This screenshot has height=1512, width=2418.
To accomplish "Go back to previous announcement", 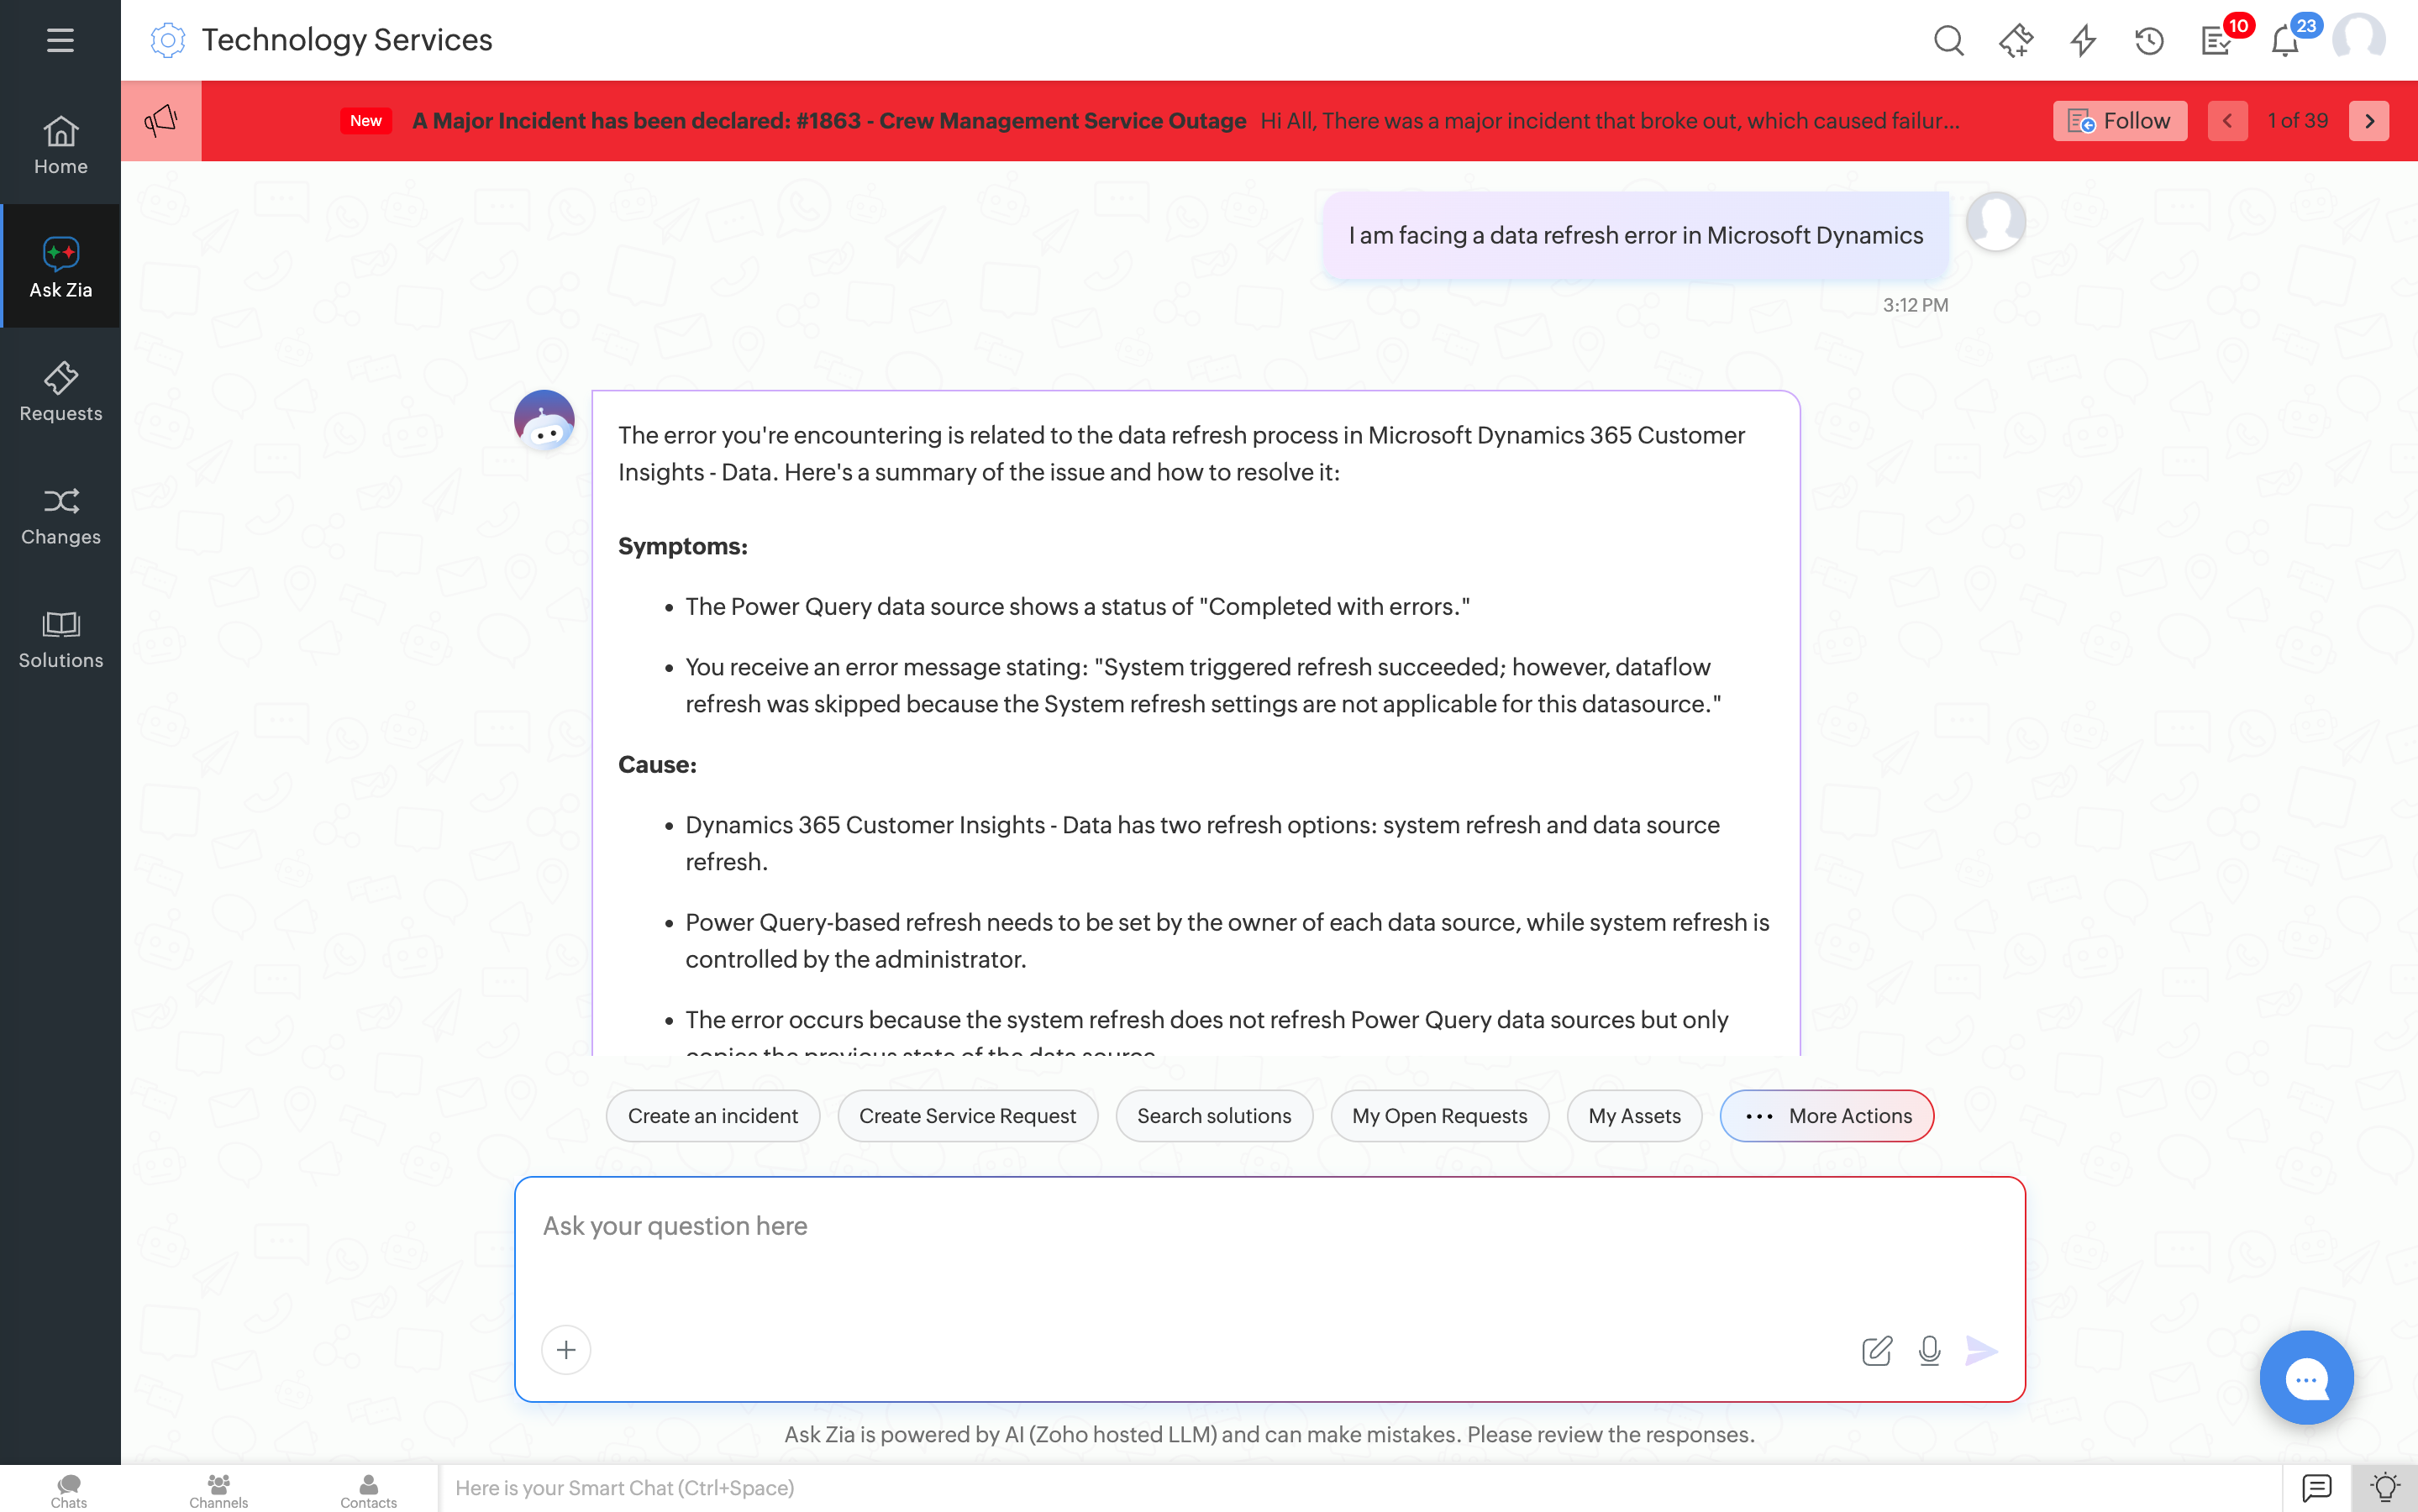I will click(x=2228, y=120).
